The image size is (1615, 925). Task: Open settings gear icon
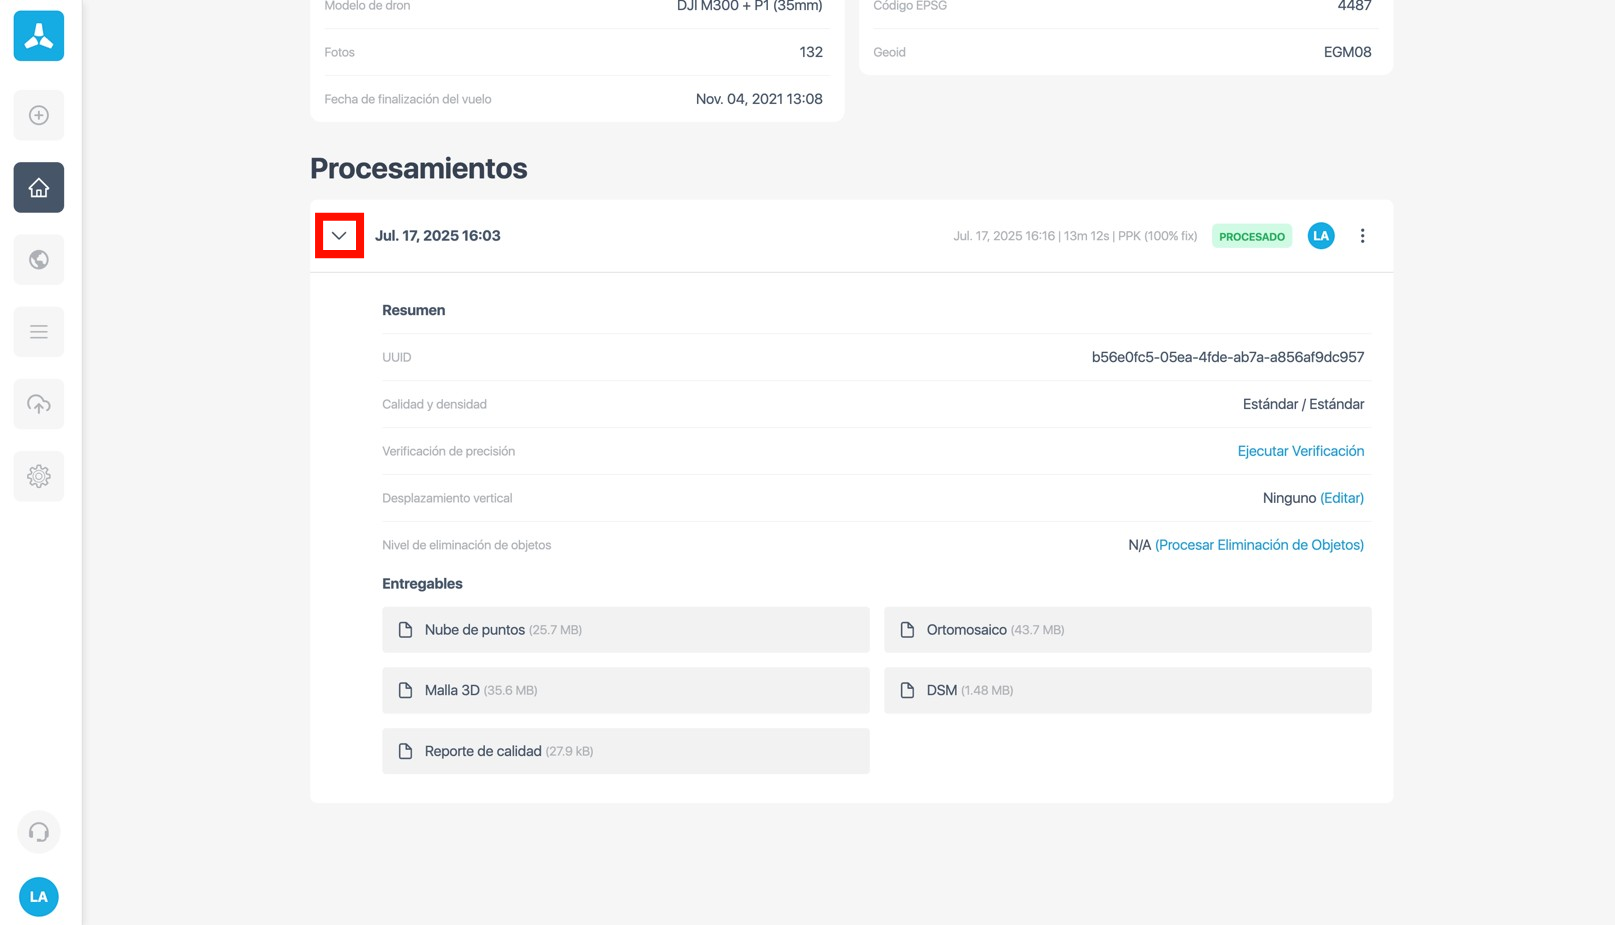pos(38,476)
